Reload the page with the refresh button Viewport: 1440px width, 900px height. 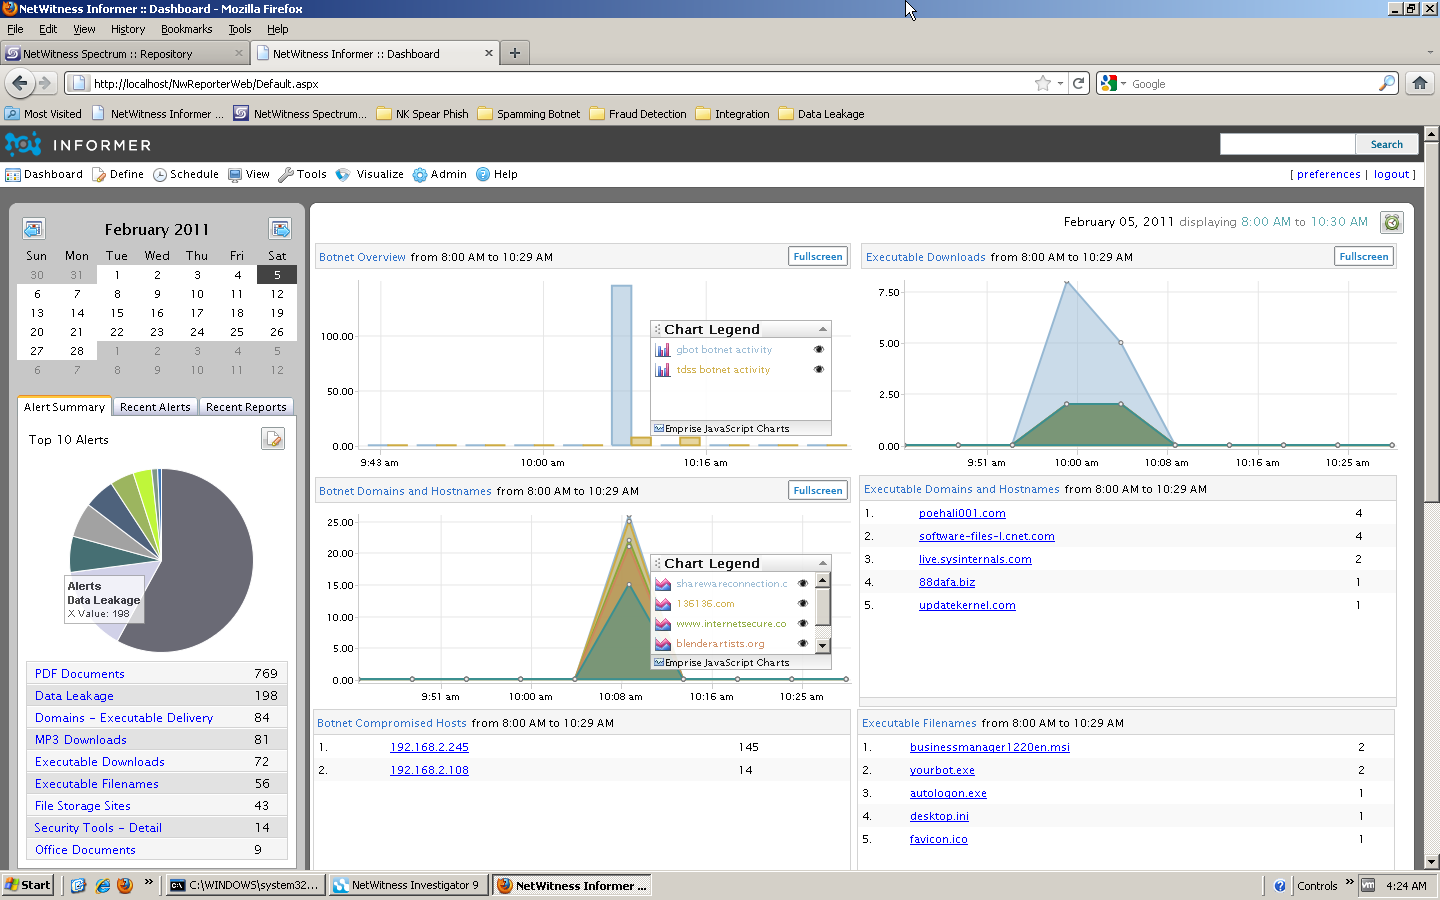point(1079,83)
